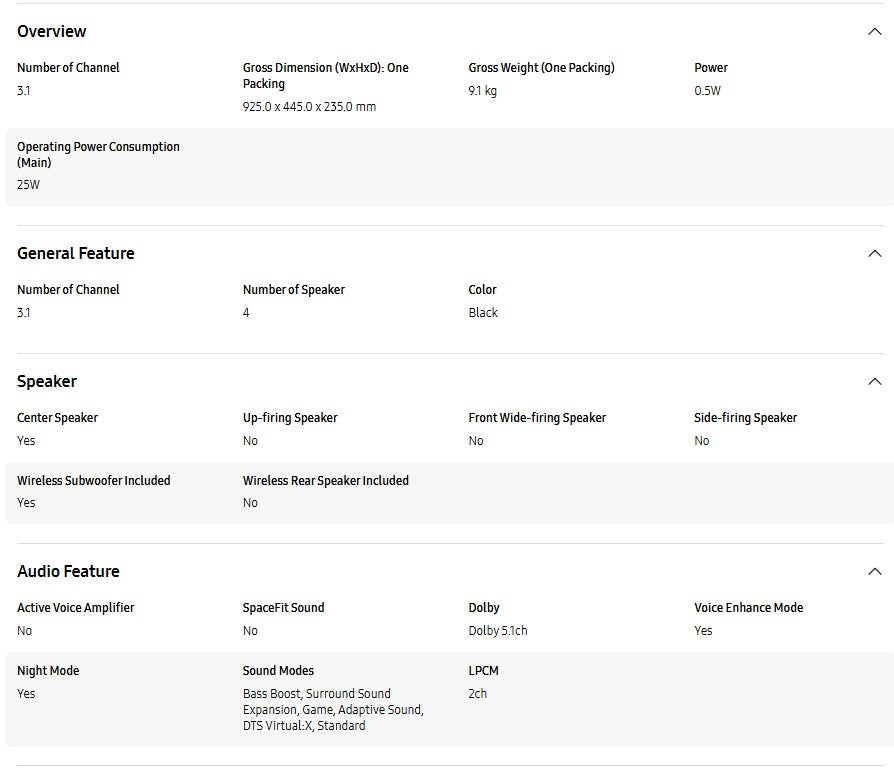894x771 pixels.
Task: Click the Operating Power Consumption (Main) label
Action: 98,154
